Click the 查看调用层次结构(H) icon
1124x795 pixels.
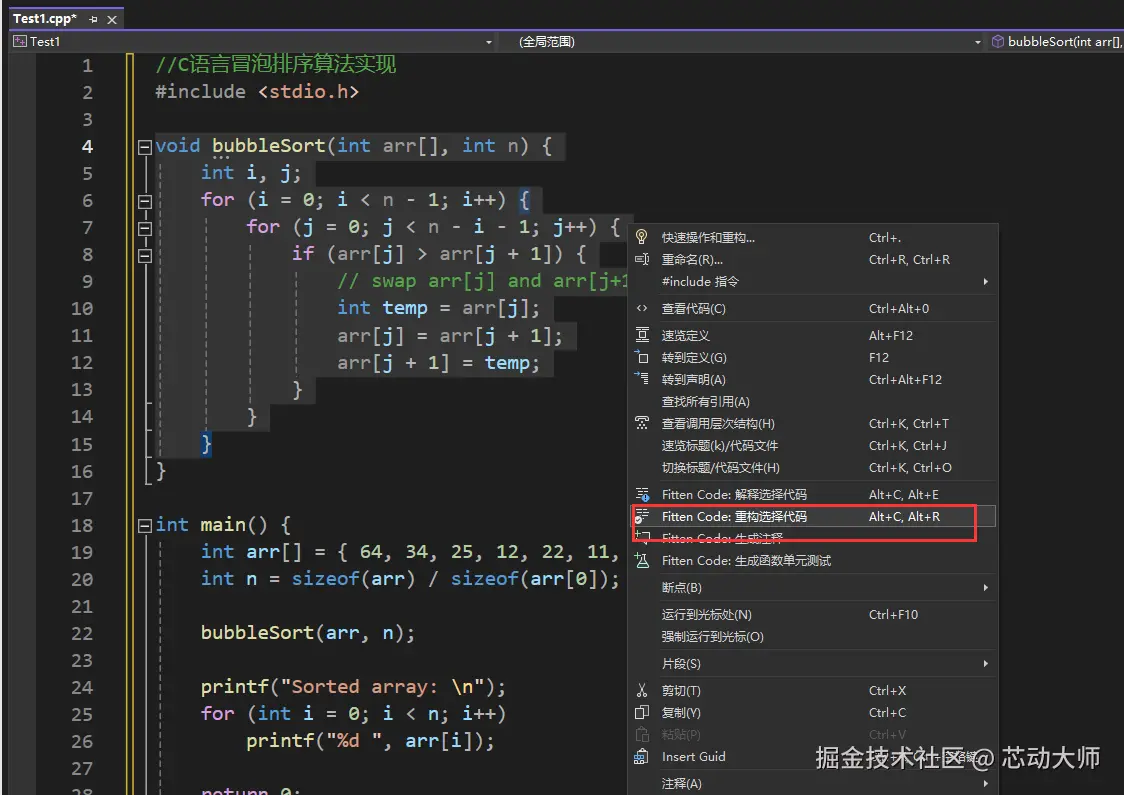coord(642,423)
